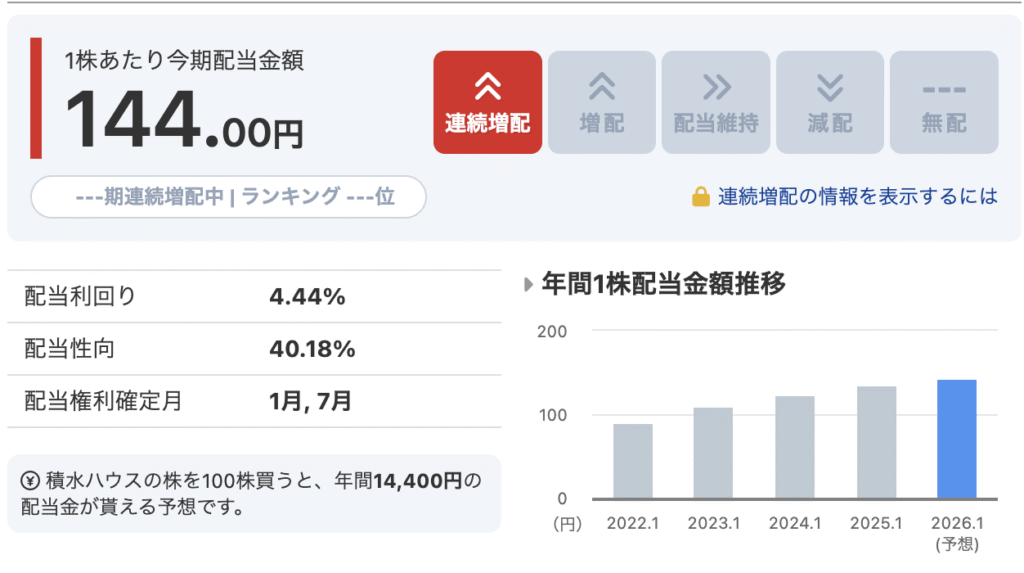Click the 2024.1 gray chart bar
The width and height of the screenshot is (1024, 573).
pos(794,447)
